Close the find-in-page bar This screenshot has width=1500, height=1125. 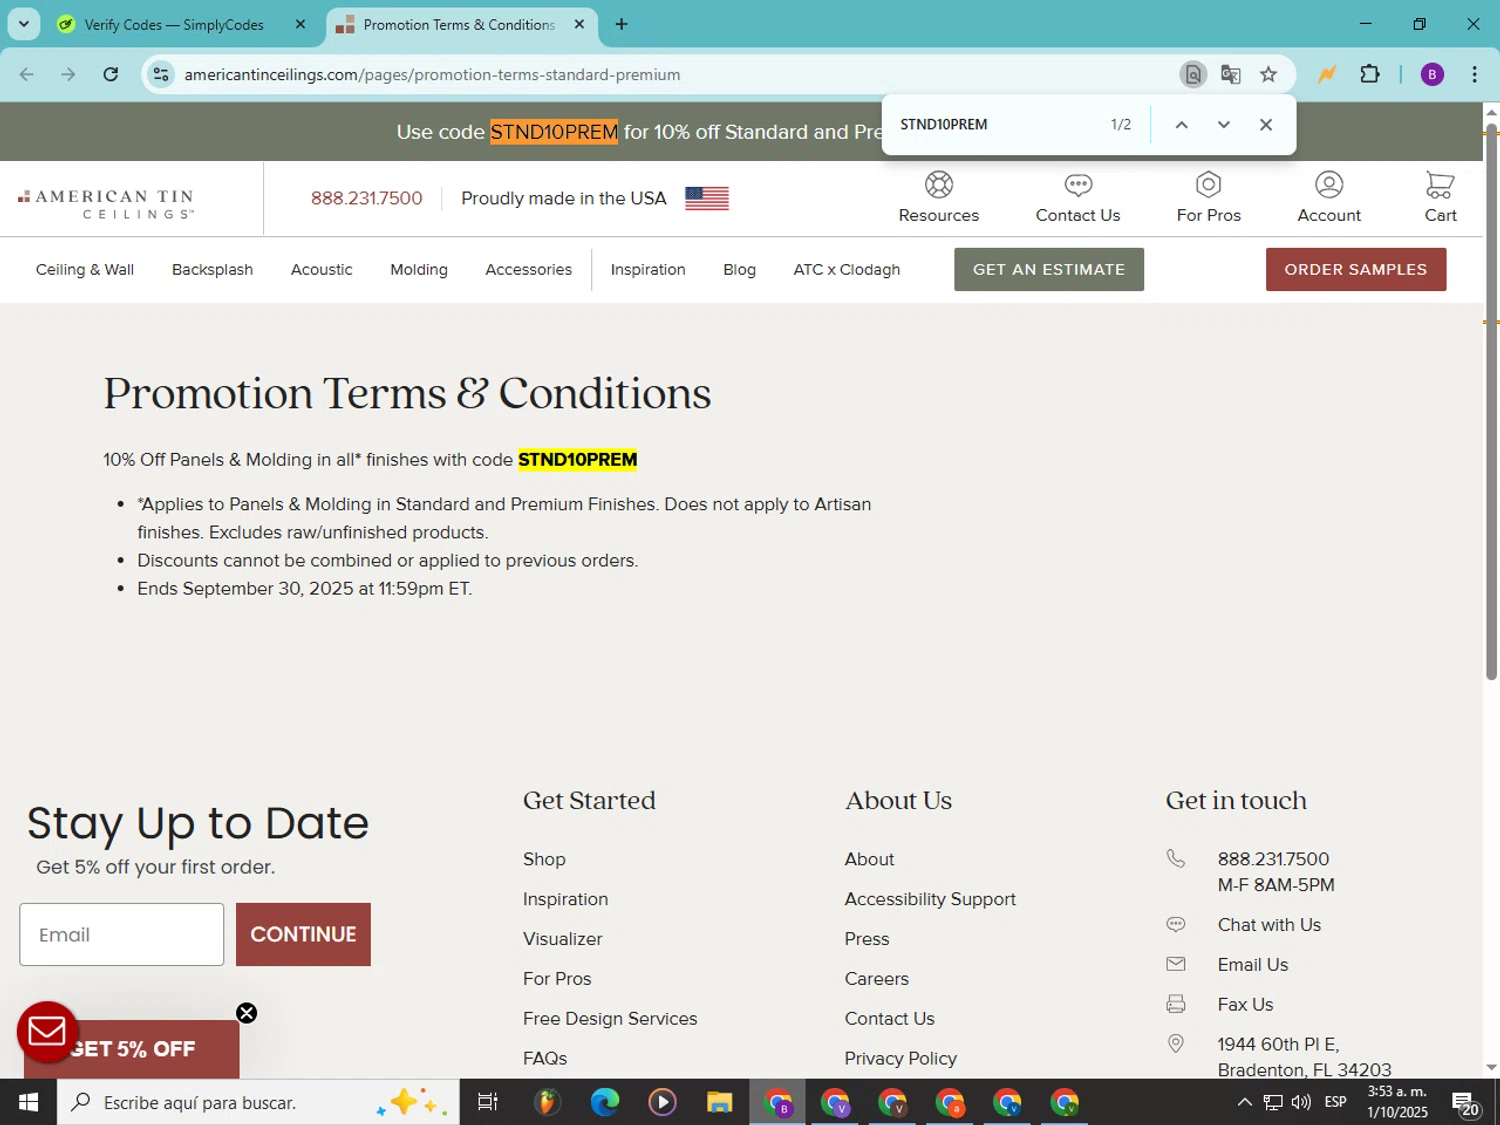1266,125
